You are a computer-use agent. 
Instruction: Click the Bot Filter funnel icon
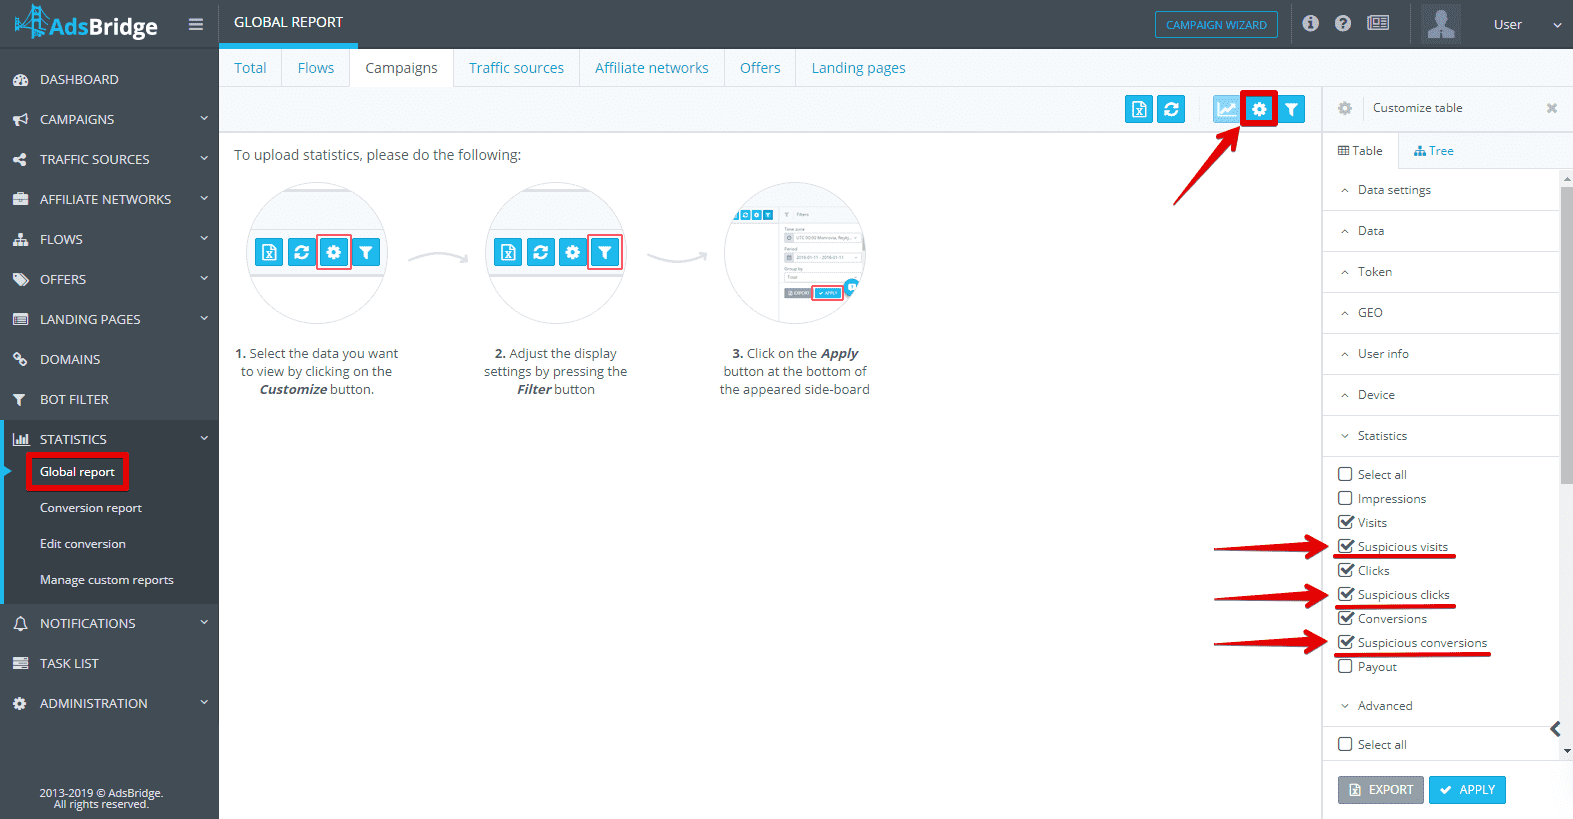point(20,399)
